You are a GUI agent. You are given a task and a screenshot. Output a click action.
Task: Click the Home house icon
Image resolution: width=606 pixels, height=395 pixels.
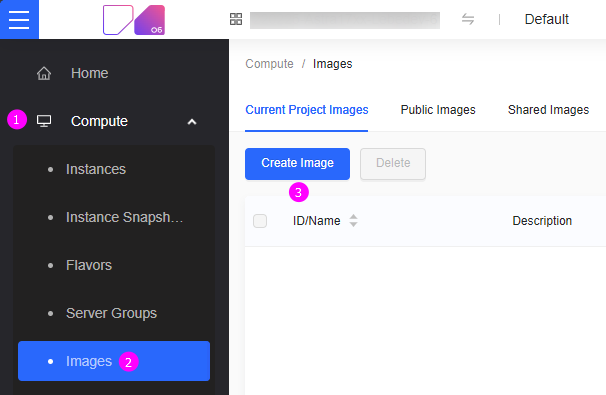coord(44,73)
